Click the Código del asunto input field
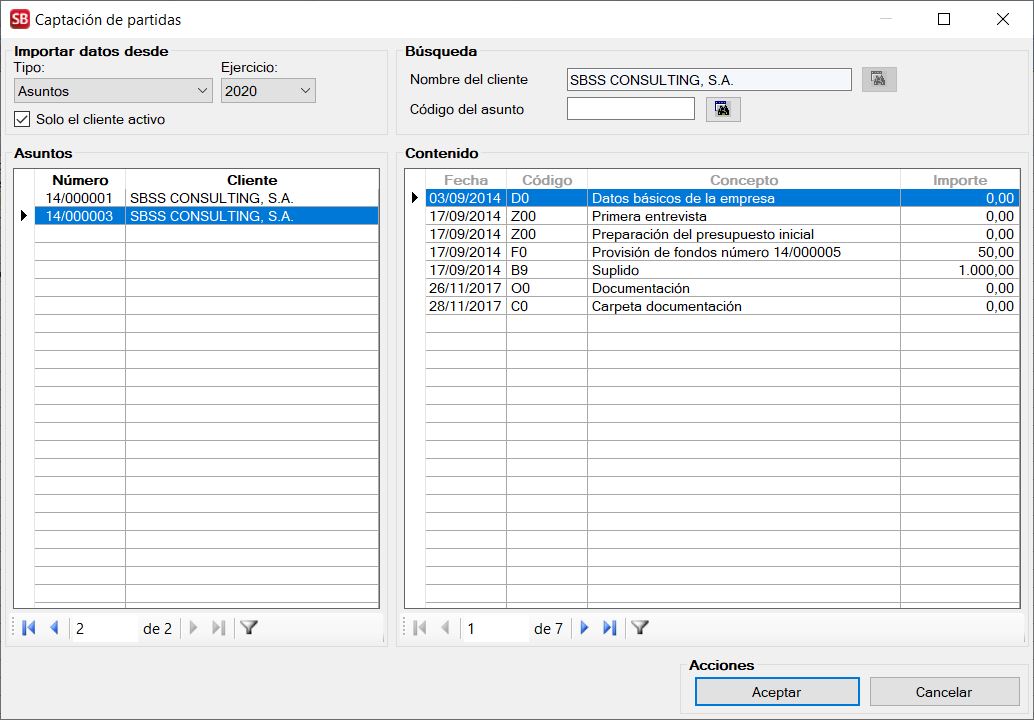The image size is (1034, 720). 630,109
